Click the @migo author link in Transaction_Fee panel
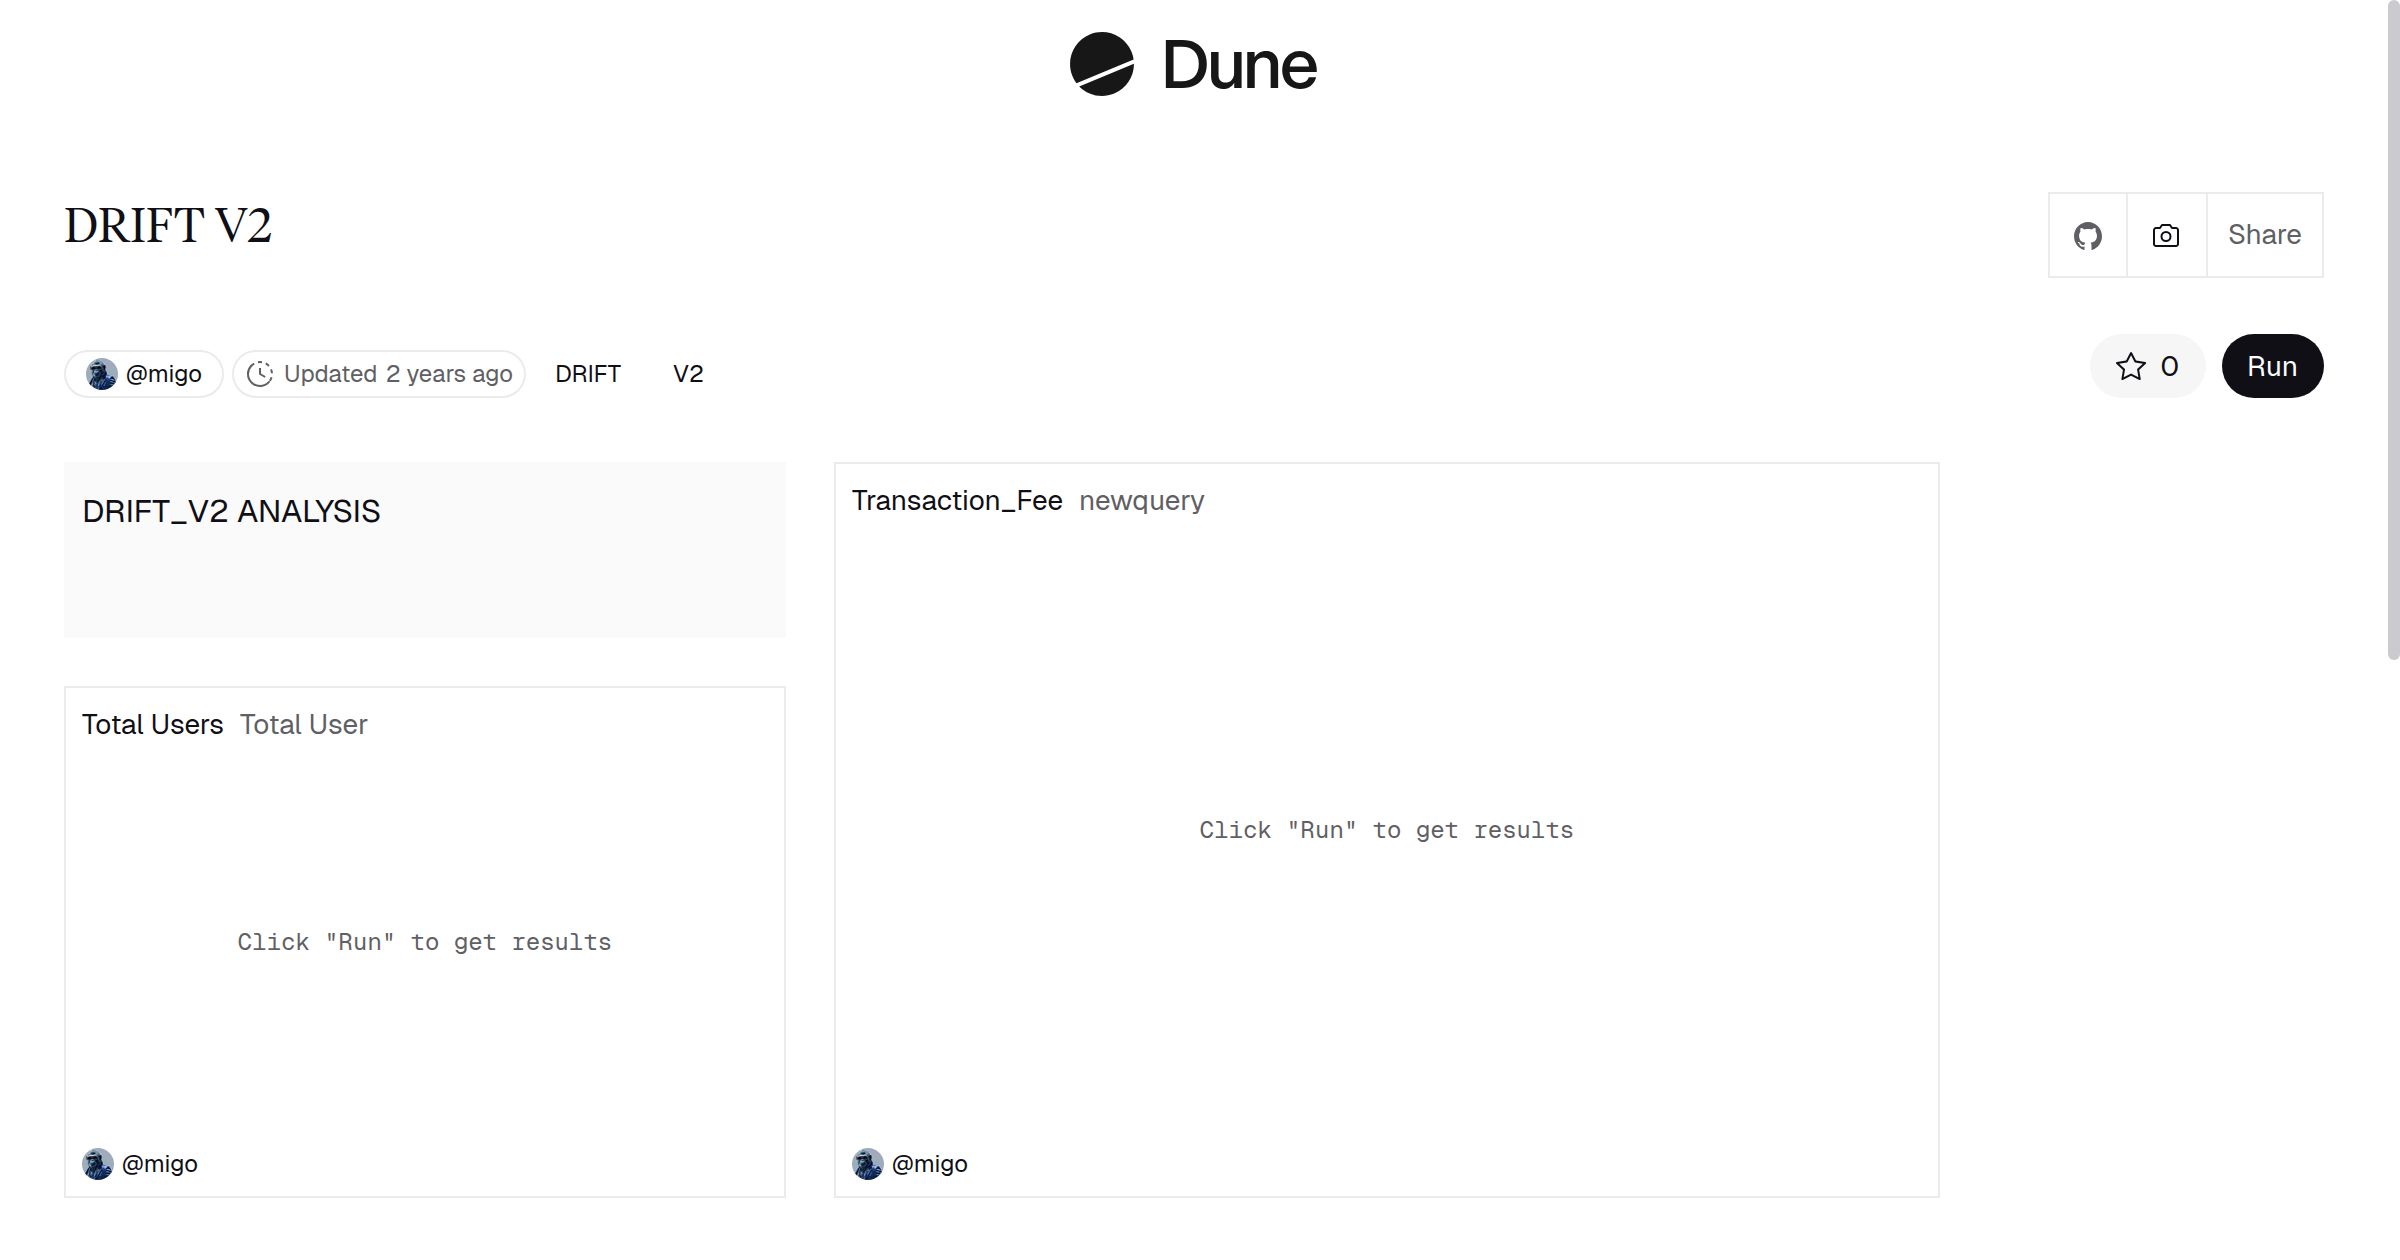 tap(929, 1164)
